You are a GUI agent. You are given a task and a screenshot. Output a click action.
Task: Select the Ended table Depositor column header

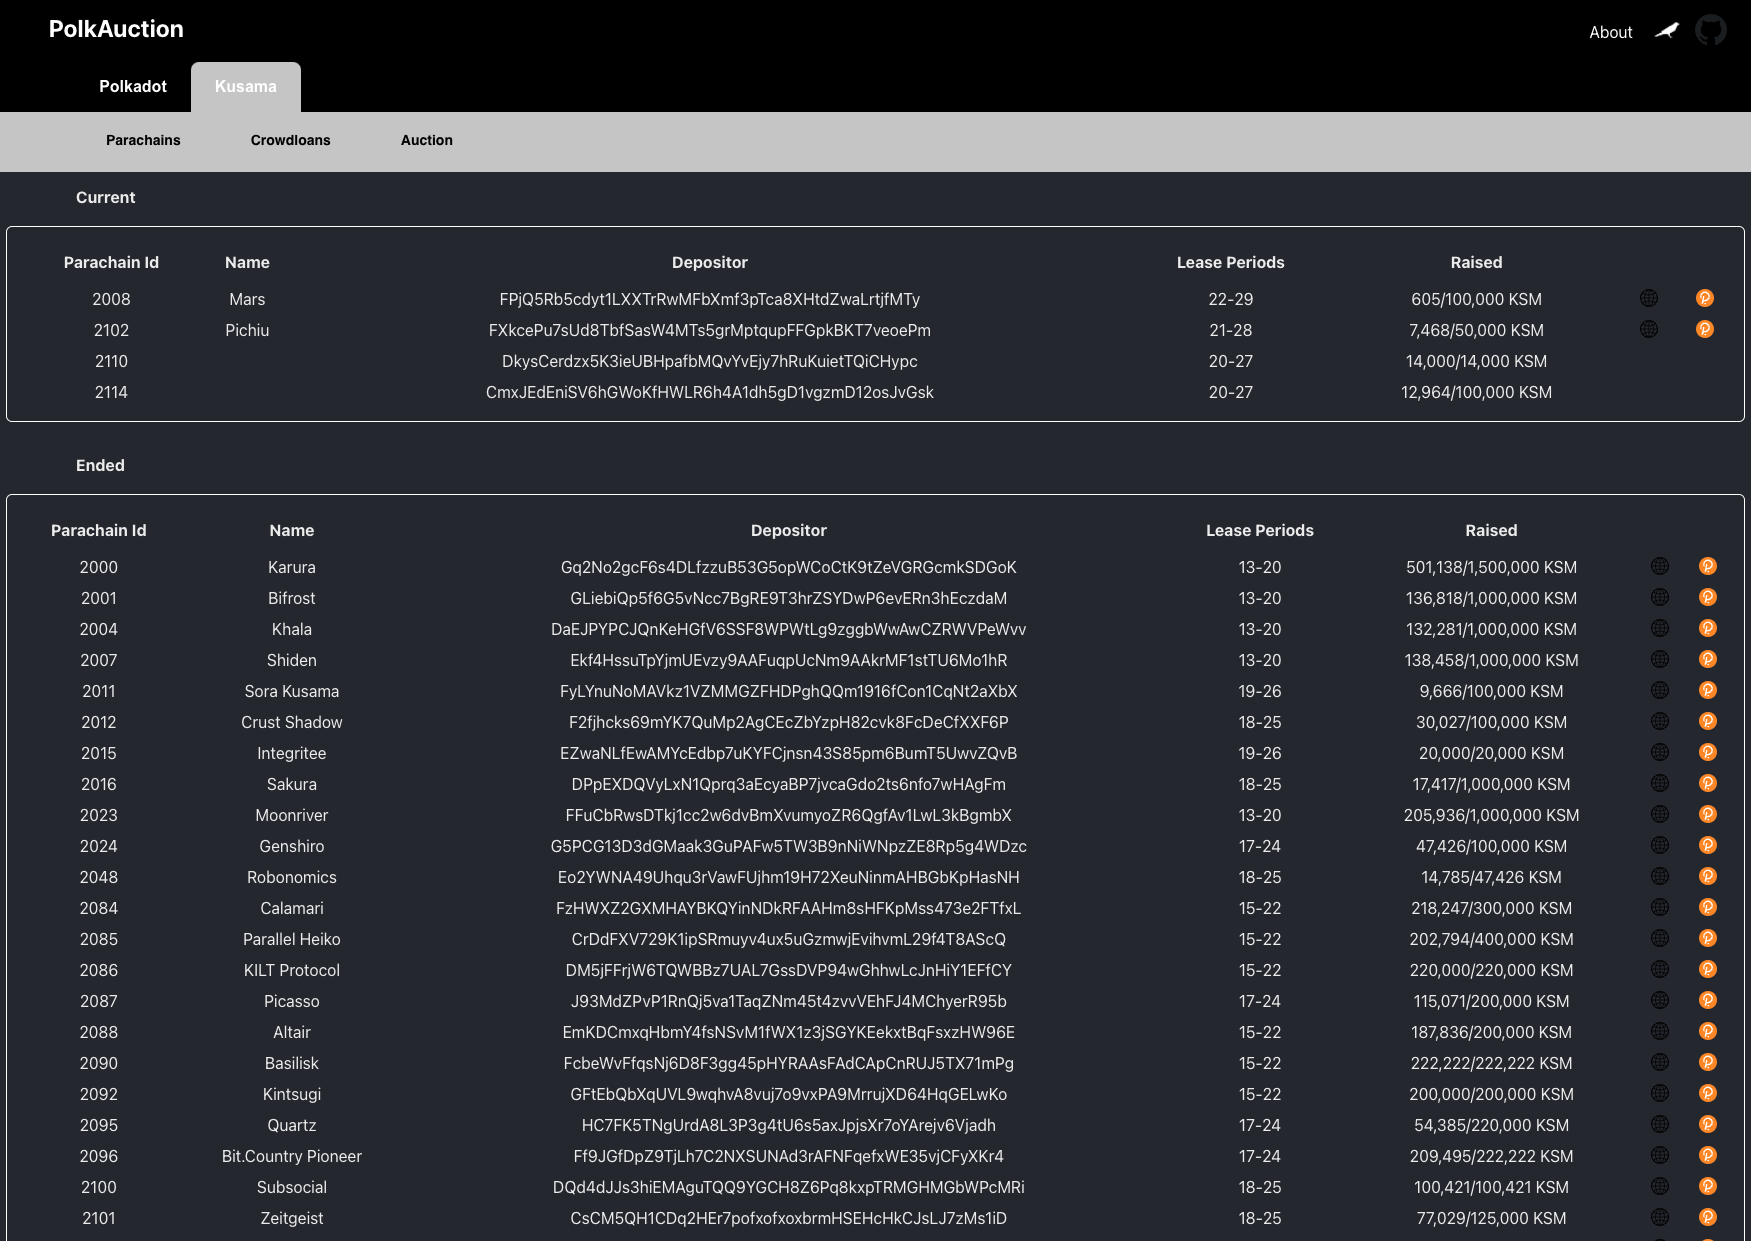(789, 530)
